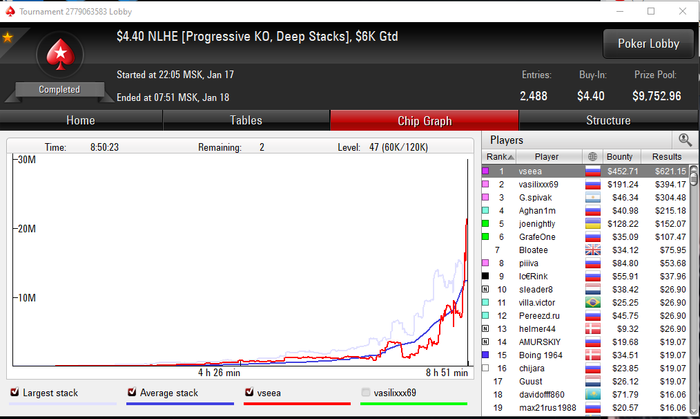Click the favorite star icon
This screenshot has width=700, height=419.
coord(7,37)
